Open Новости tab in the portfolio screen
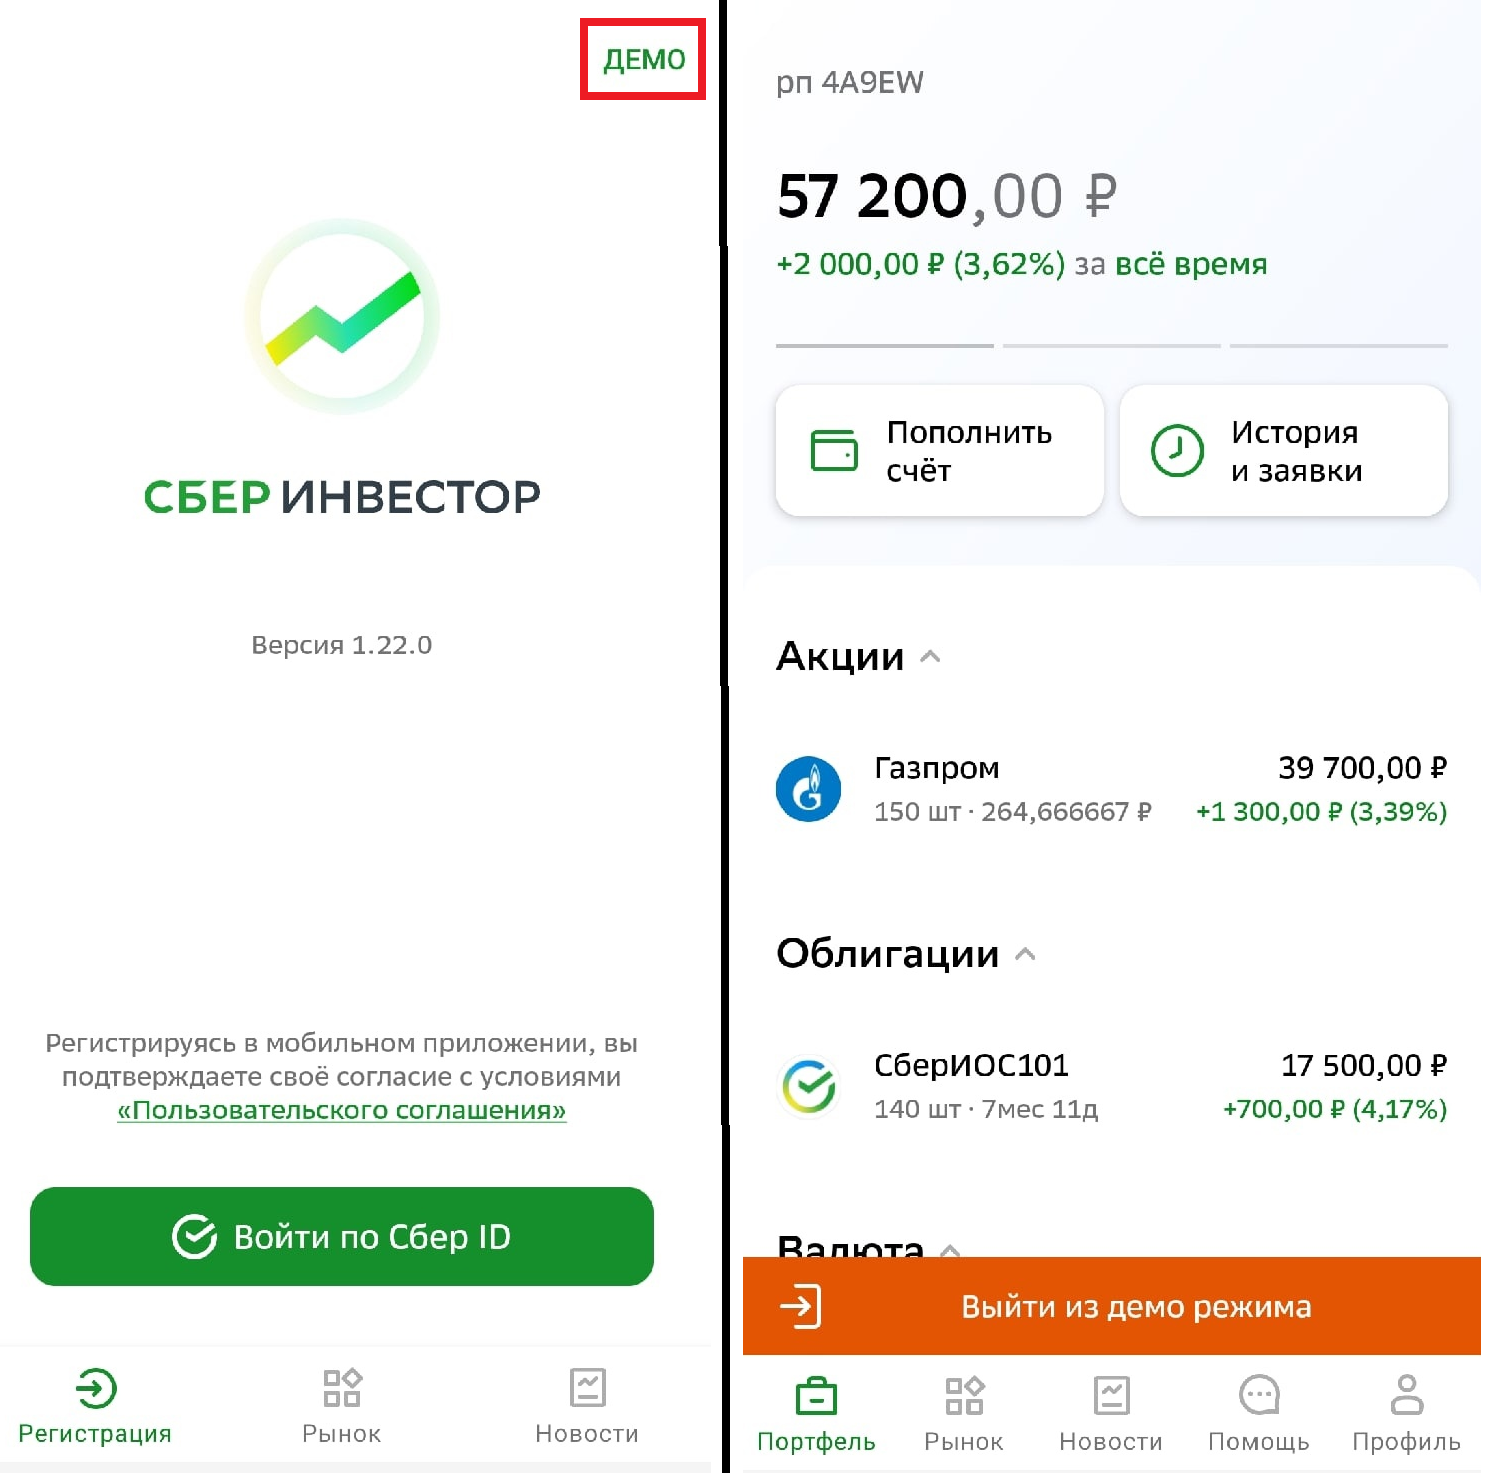This screenshot has height=1473, width=1493. 1111,1414
